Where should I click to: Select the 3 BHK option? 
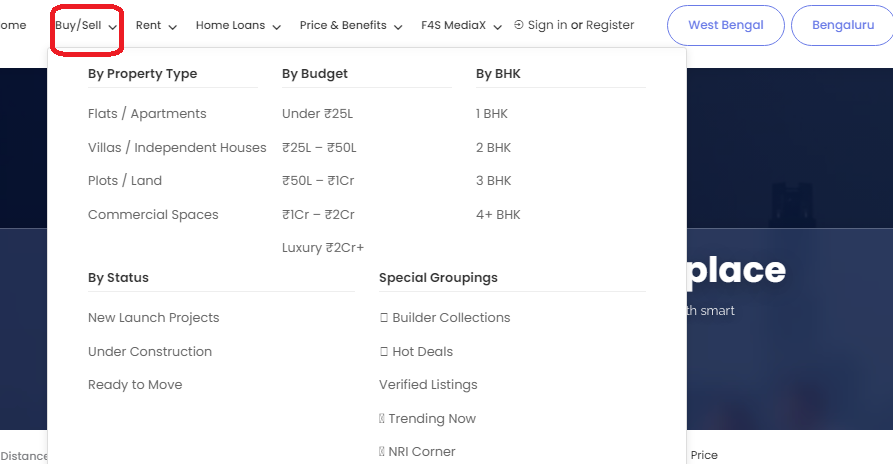(493, 181)
